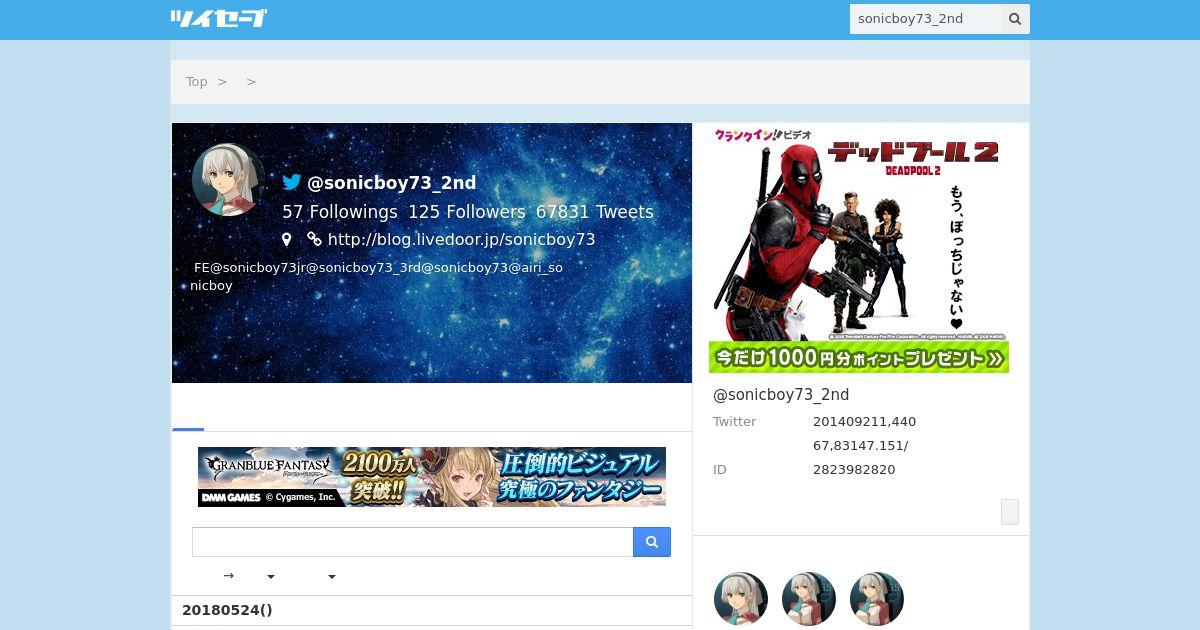Focus the tweet search input field
The image size is (1200, 630).
[412, 542]
